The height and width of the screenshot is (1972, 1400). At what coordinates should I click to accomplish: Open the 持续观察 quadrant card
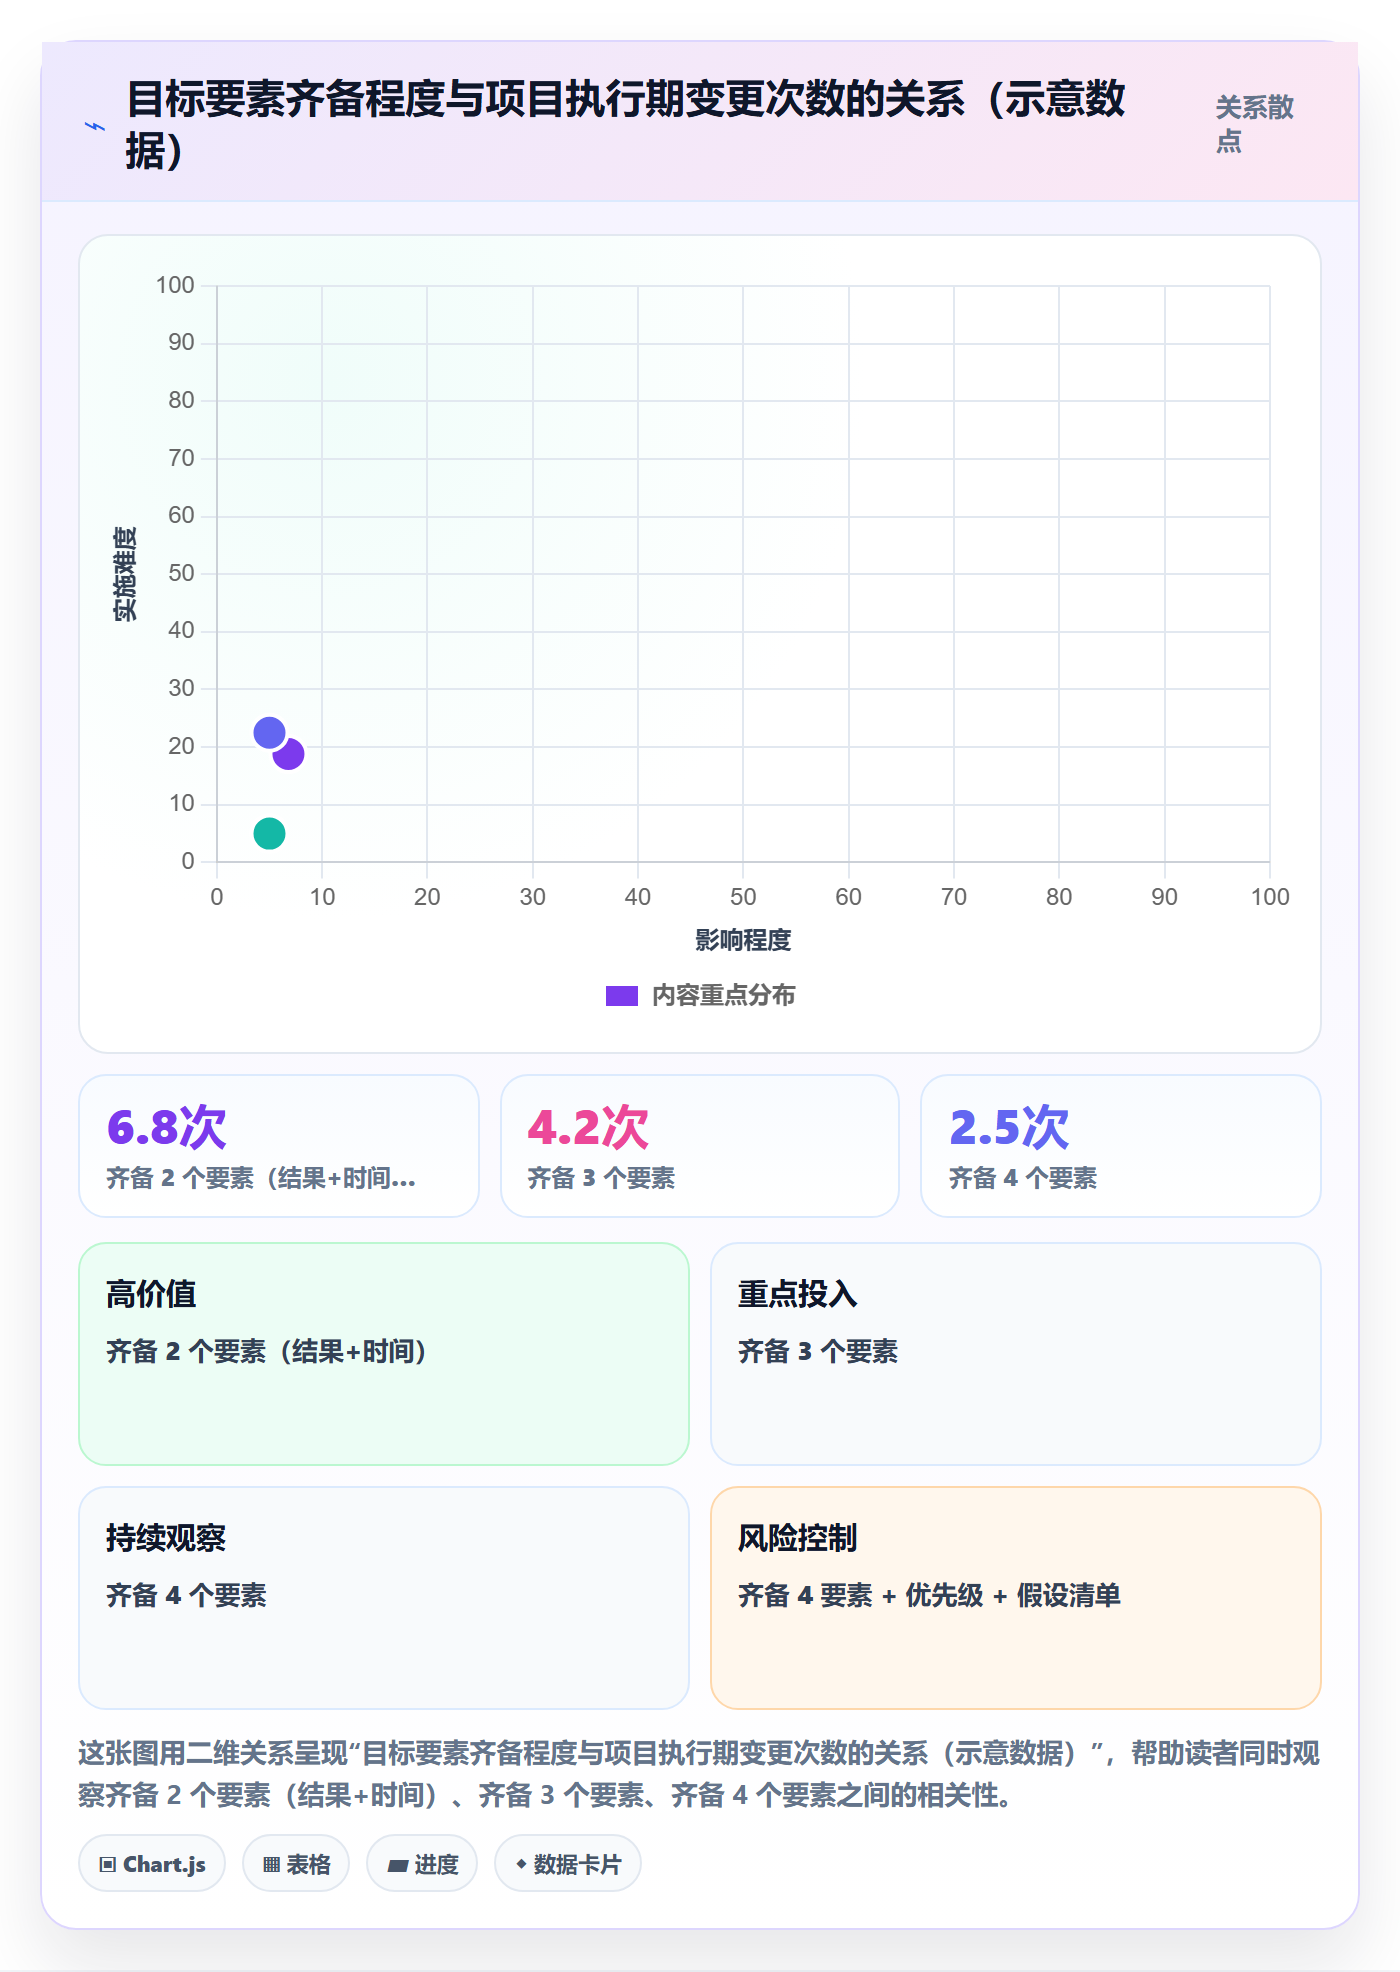(x=384, y=1598)
